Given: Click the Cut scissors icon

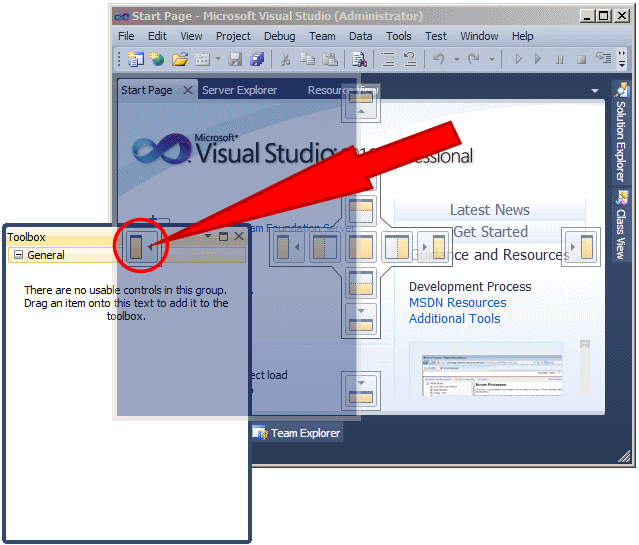Looking at the screenshot, I should tap(285, 59).
